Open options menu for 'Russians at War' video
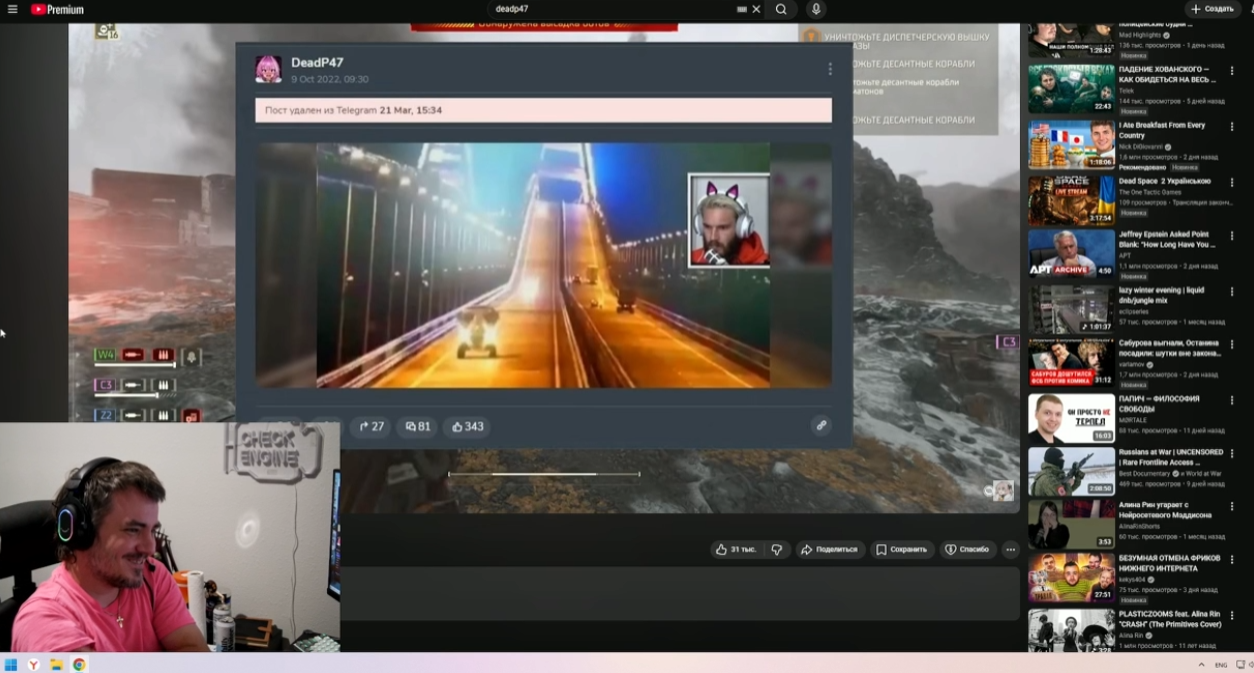The width and height of the screenshot is (1254, 673). point(1232,454)
